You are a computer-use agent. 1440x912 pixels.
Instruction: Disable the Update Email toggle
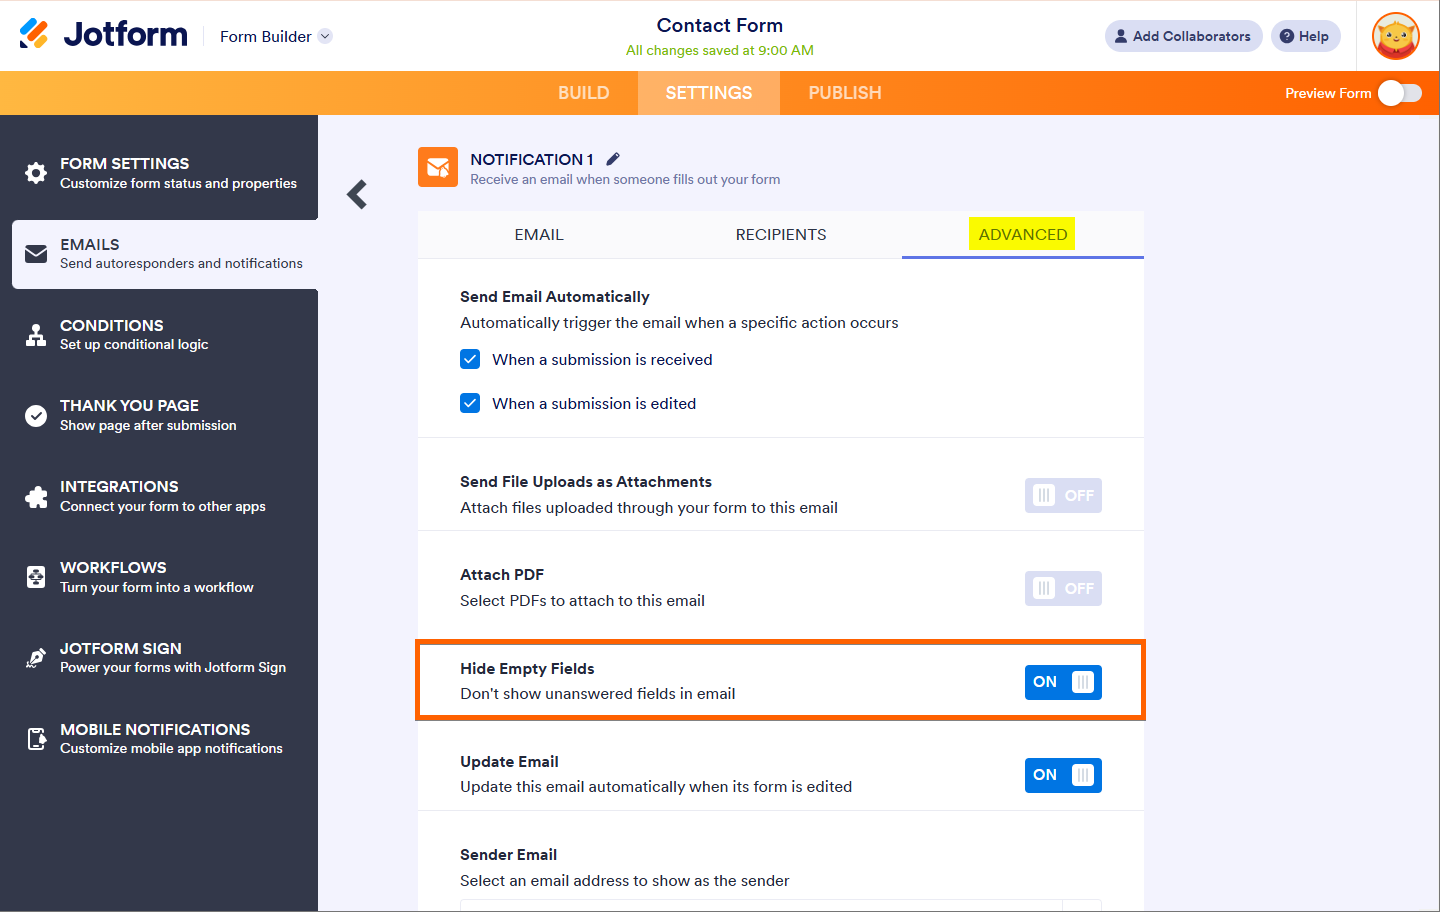point(1063,775)
